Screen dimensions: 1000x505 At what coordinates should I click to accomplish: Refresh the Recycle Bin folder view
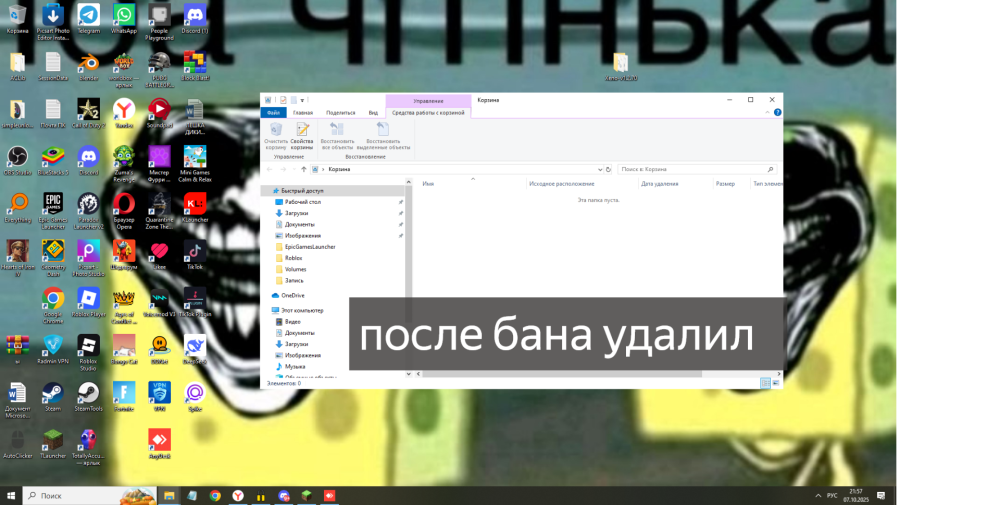tap(608, 170)
